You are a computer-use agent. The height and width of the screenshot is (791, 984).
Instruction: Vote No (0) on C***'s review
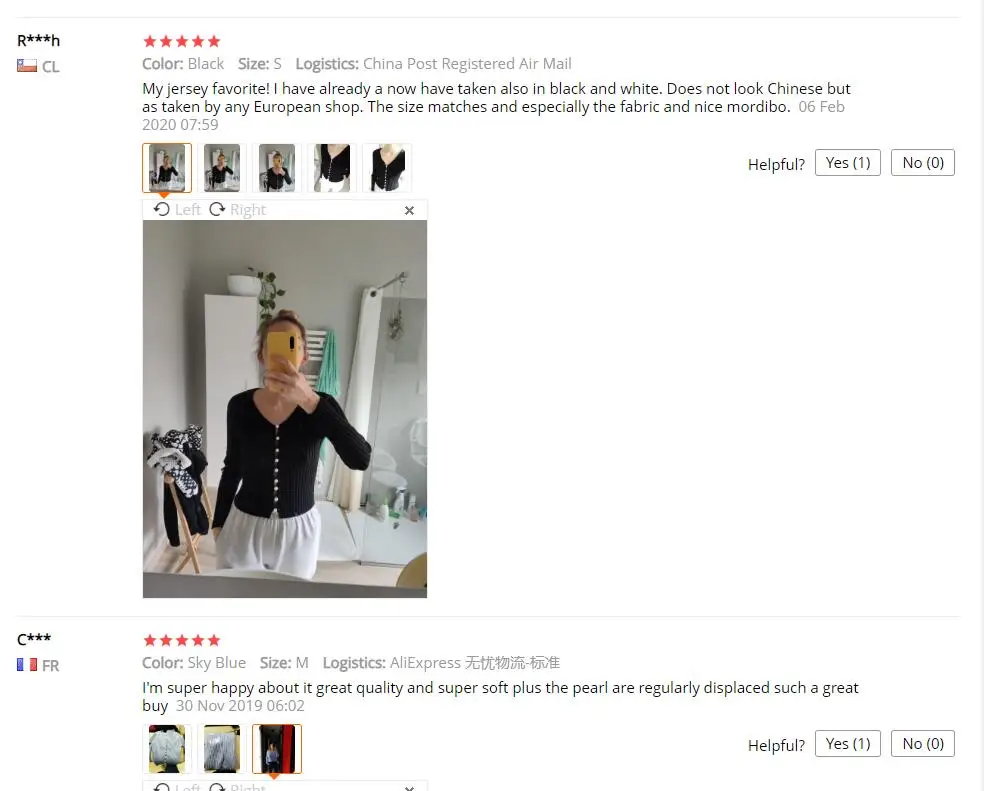pyautogui.click(x=923, y=743)
